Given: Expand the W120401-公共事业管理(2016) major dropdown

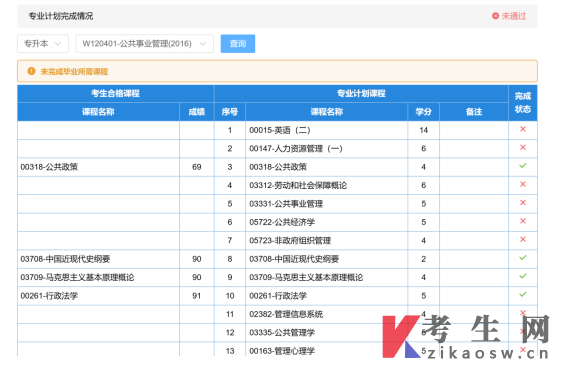Looking at the screenshot, I should [x=145, y=44].
